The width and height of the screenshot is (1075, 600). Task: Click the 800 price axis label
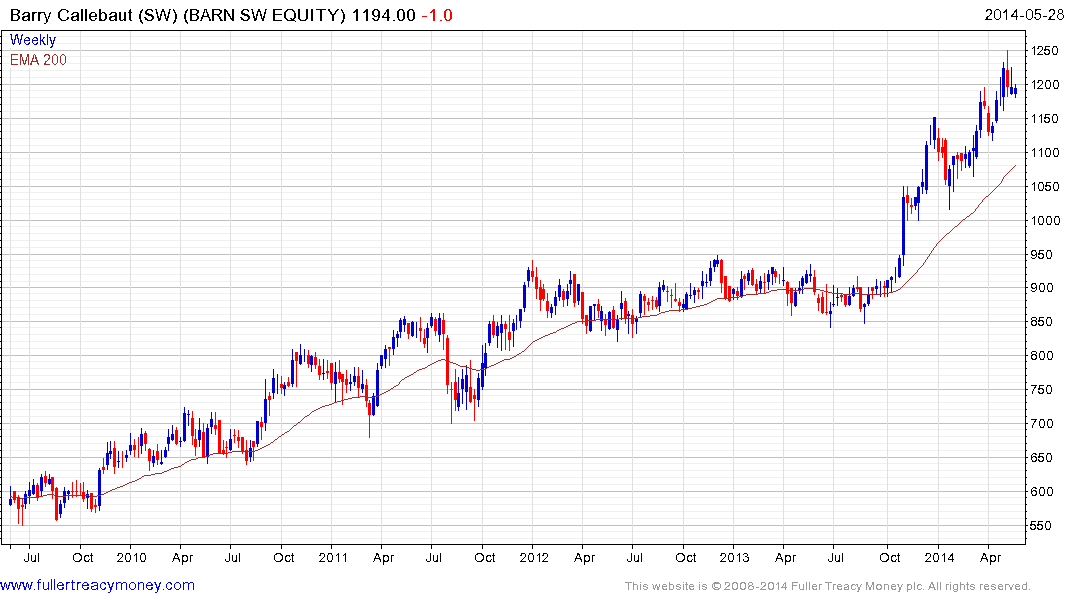click(x=1041, y=356)
